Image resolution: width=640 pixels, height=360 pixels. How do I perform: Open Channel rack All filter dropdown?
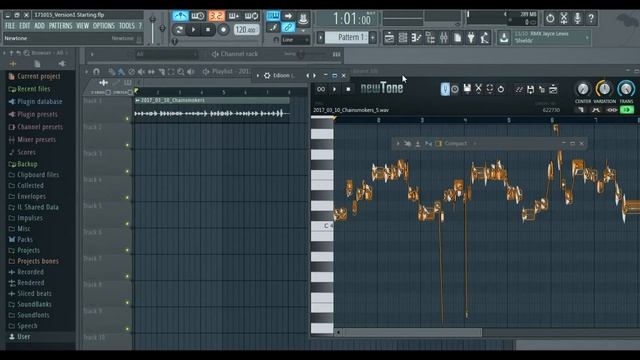(x=167, y=54)
